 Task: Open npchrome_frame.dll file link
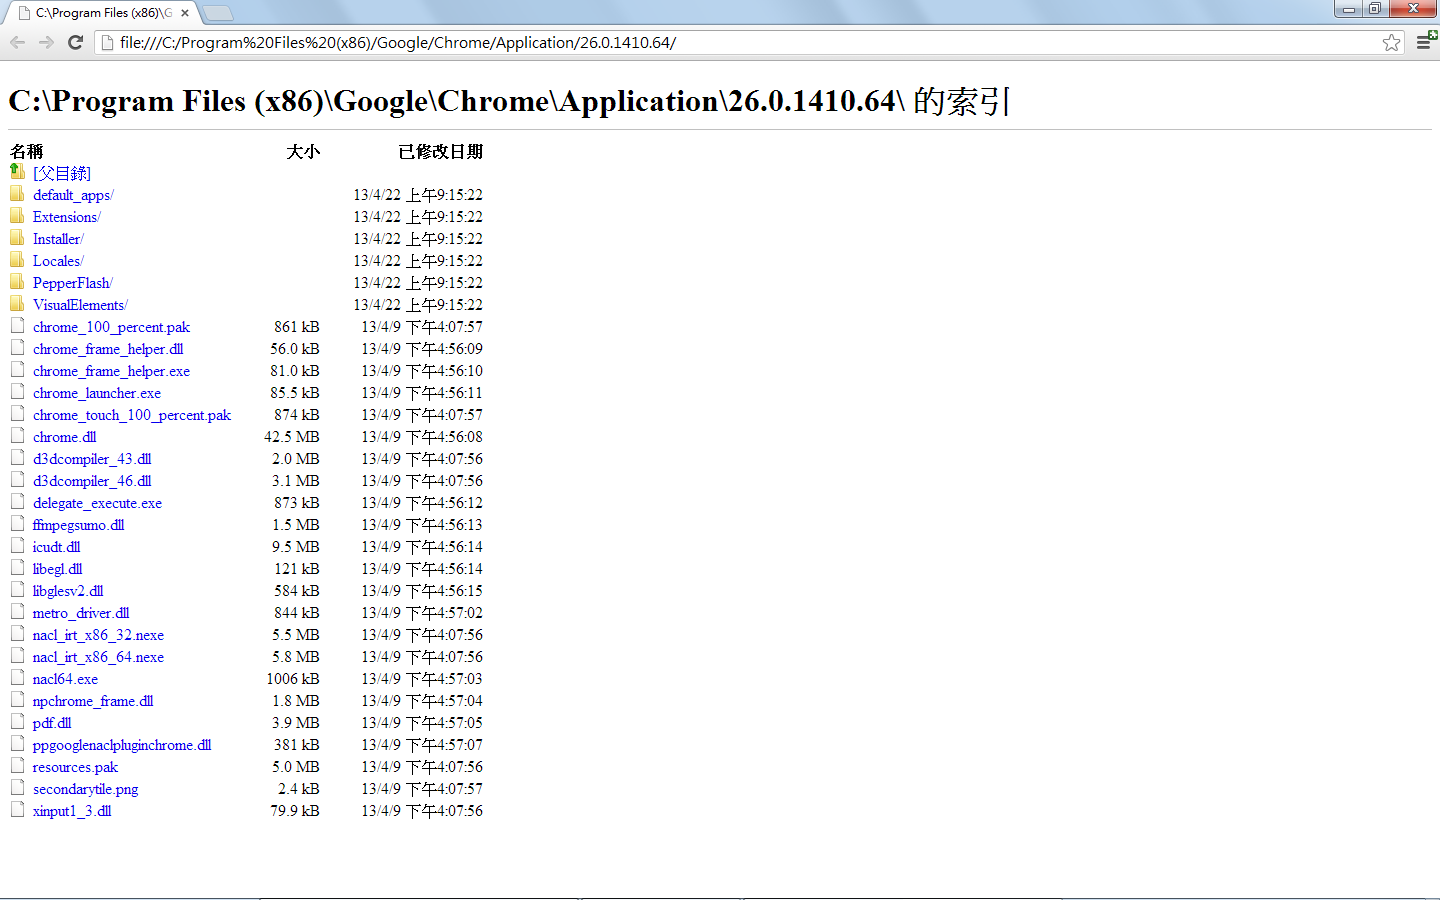(x=93, y=701)
